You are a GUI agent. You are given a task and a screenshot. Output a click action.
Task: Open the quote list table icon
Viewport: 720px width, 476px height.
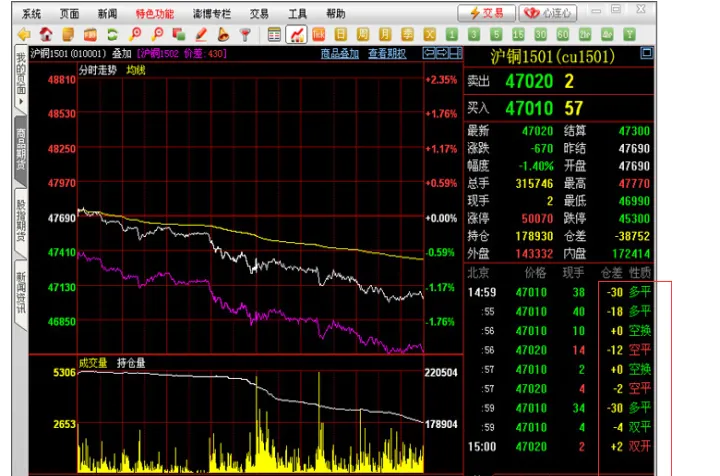[274, 34]
